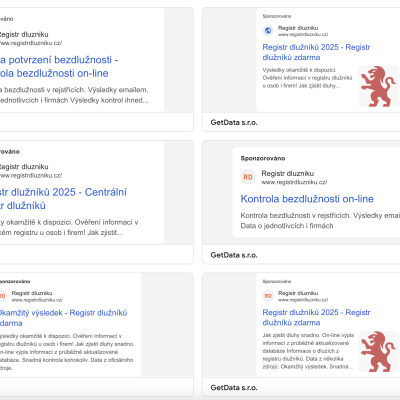The image size is (400, 400).
Task: Click the RD logo in the Kontrola bezdlužnosti ad
Action: click(248, 177)
